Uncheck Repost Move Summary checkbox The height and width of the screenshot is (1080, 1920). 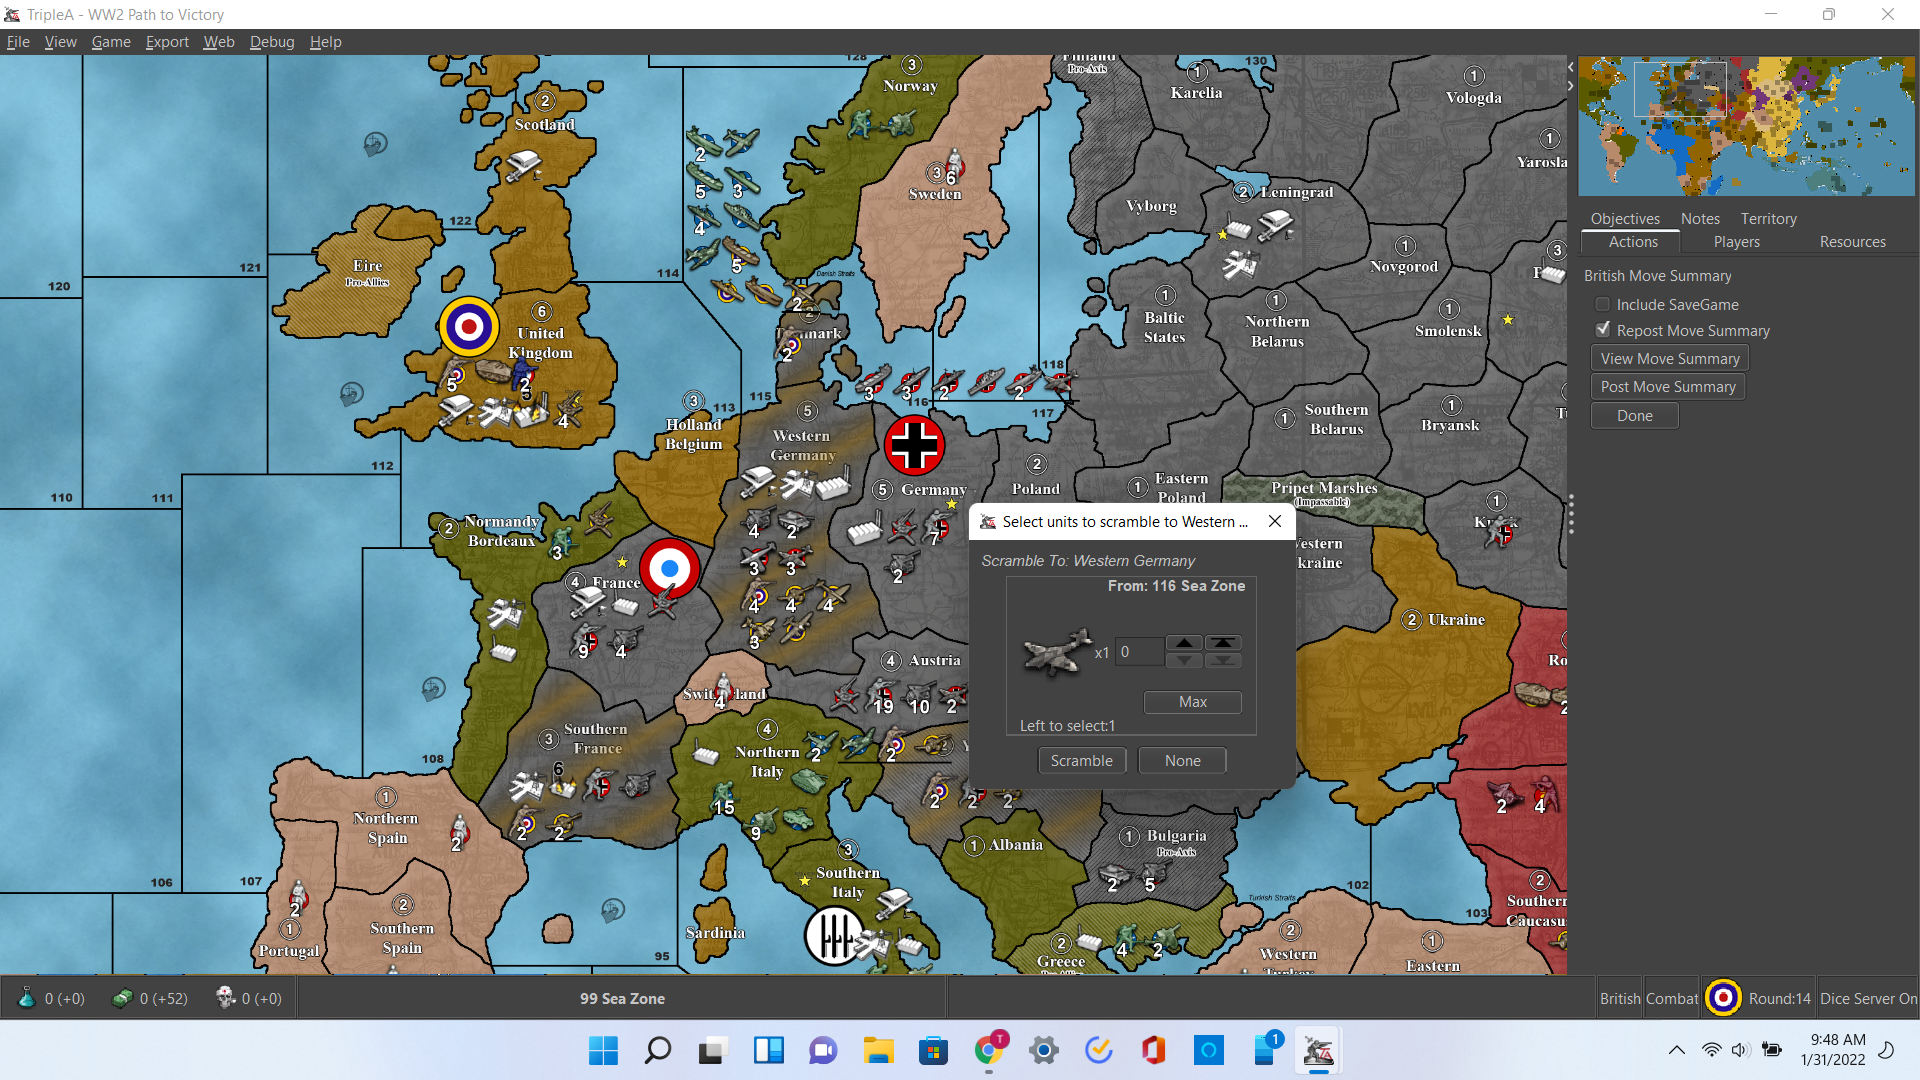tap(1603, 330)
